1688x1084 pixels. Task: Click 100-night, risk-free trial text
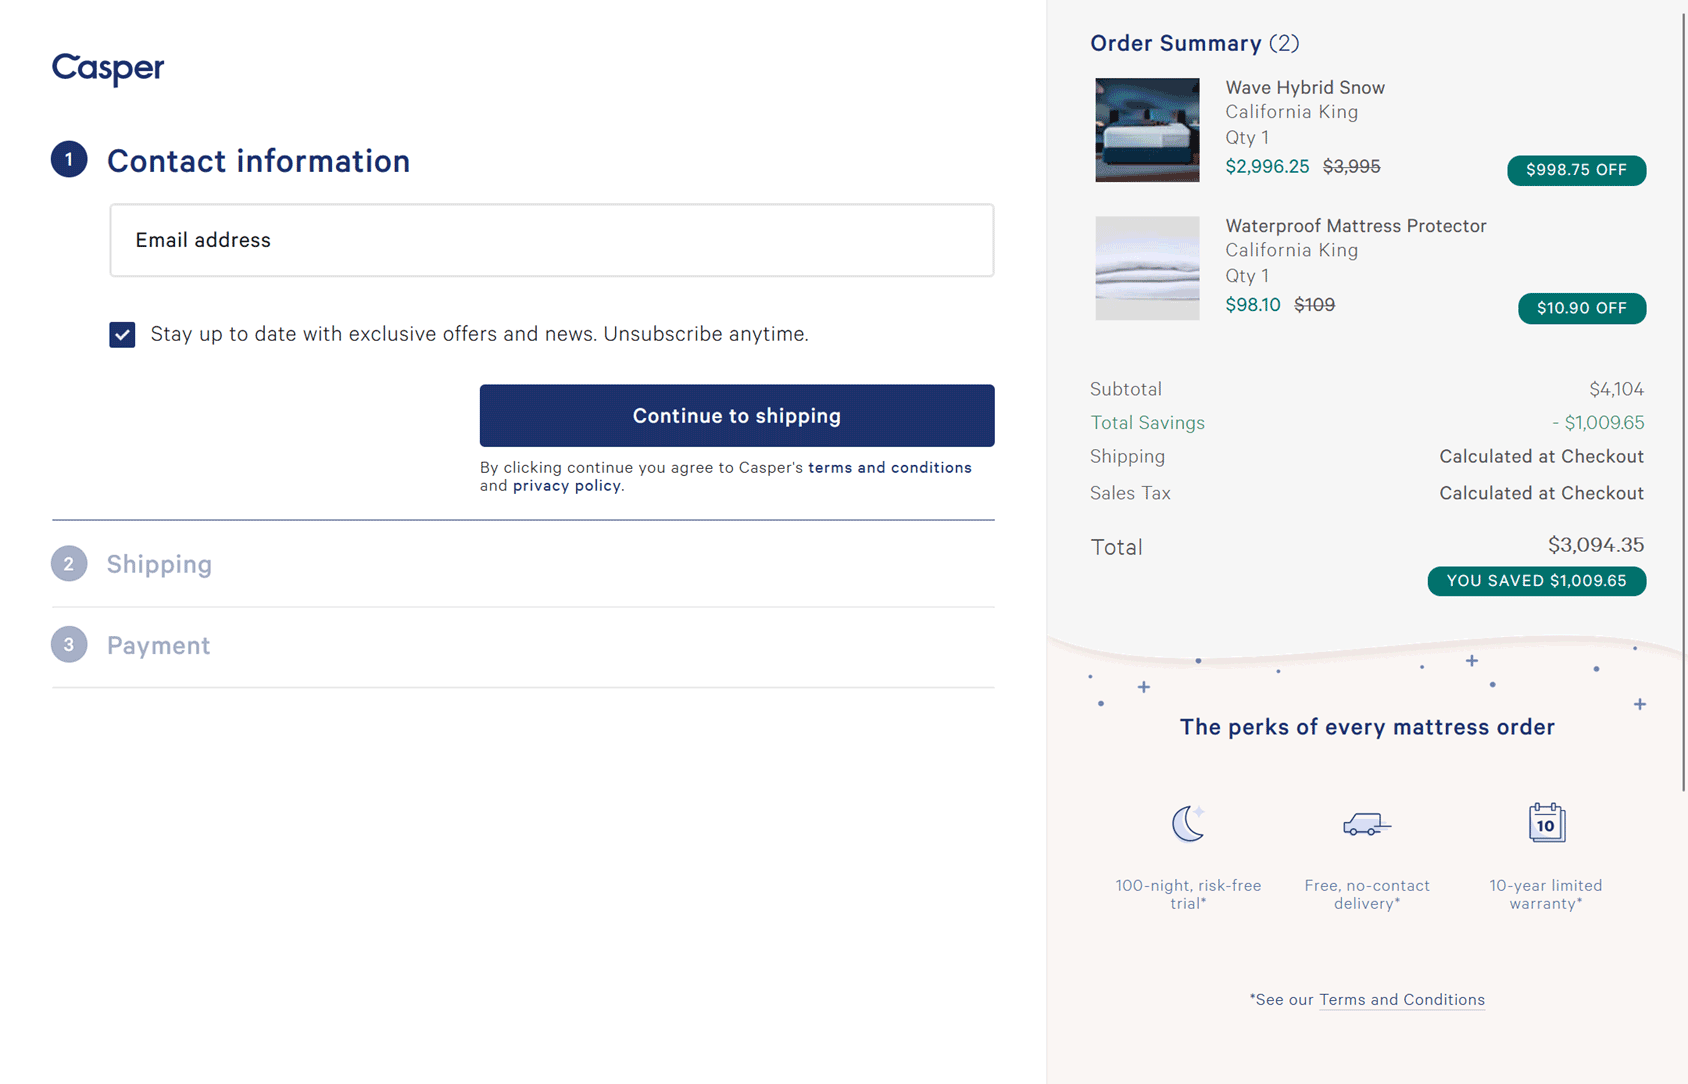point(1188,894)
